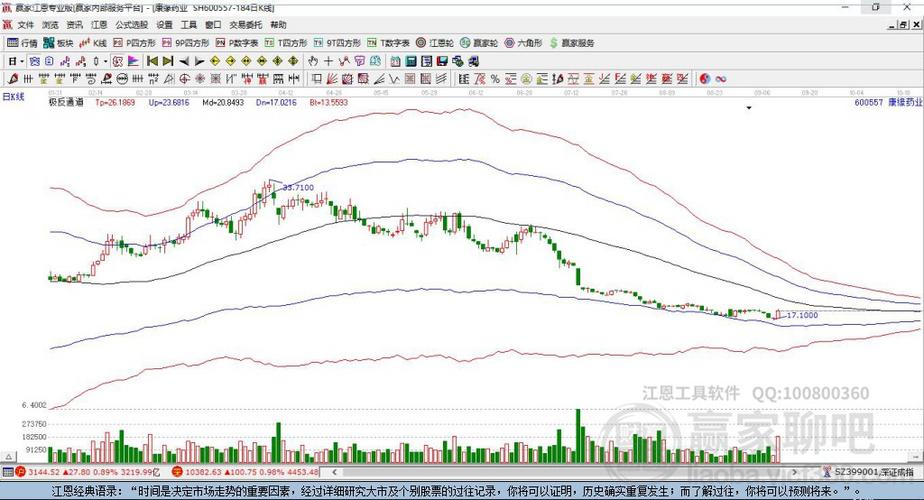Click the Md=20.8493 indicator value

tap(223, 102)
